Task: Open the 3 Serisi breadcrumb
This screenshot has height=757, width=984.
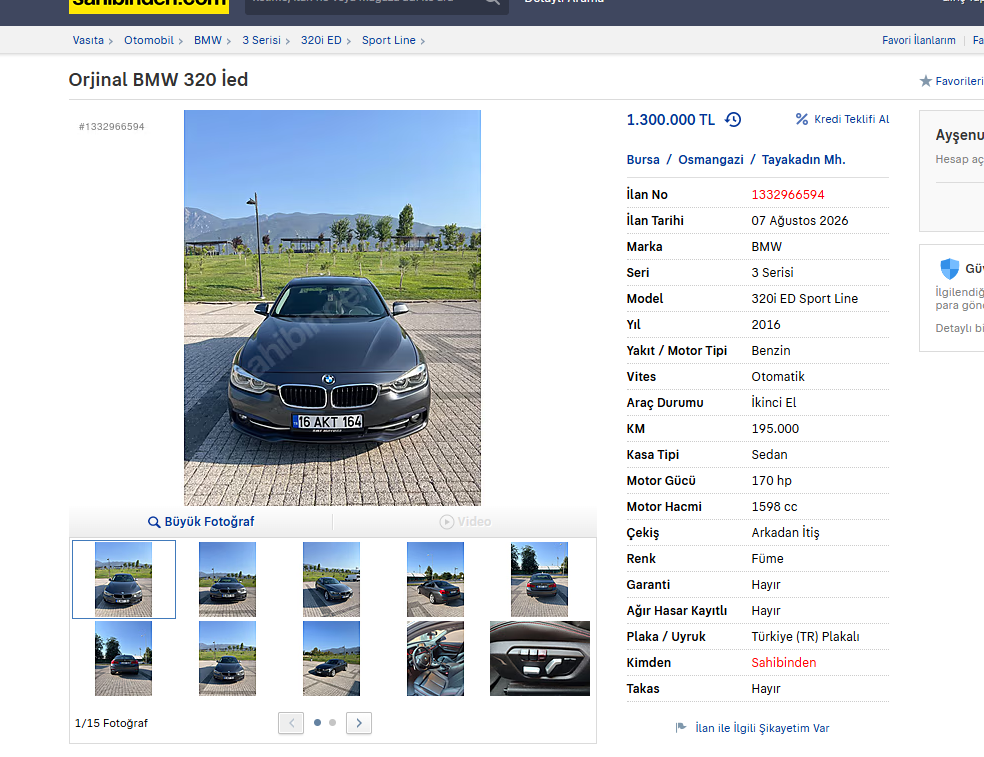Action: pyautogui.click(x=262, y=40)
